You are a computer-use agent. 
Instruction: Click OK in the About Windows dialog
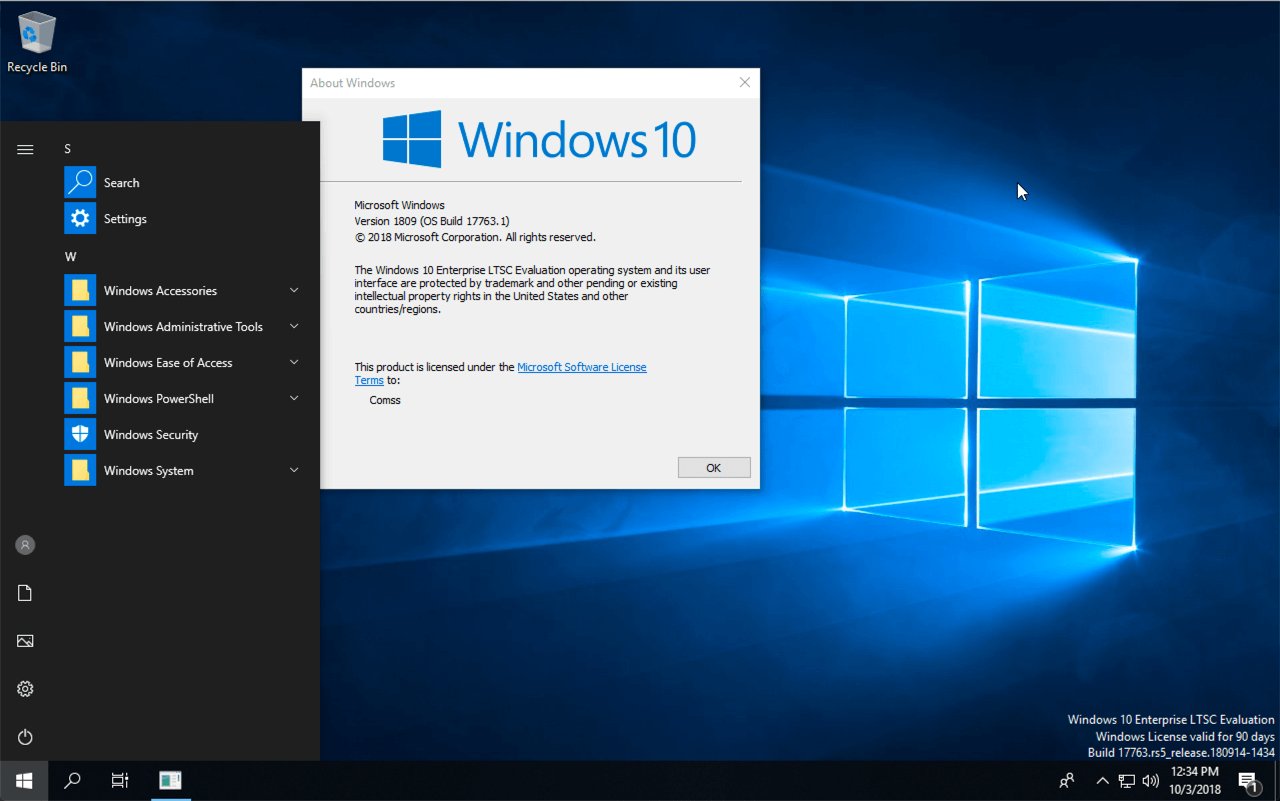click(x=714, y=468)
